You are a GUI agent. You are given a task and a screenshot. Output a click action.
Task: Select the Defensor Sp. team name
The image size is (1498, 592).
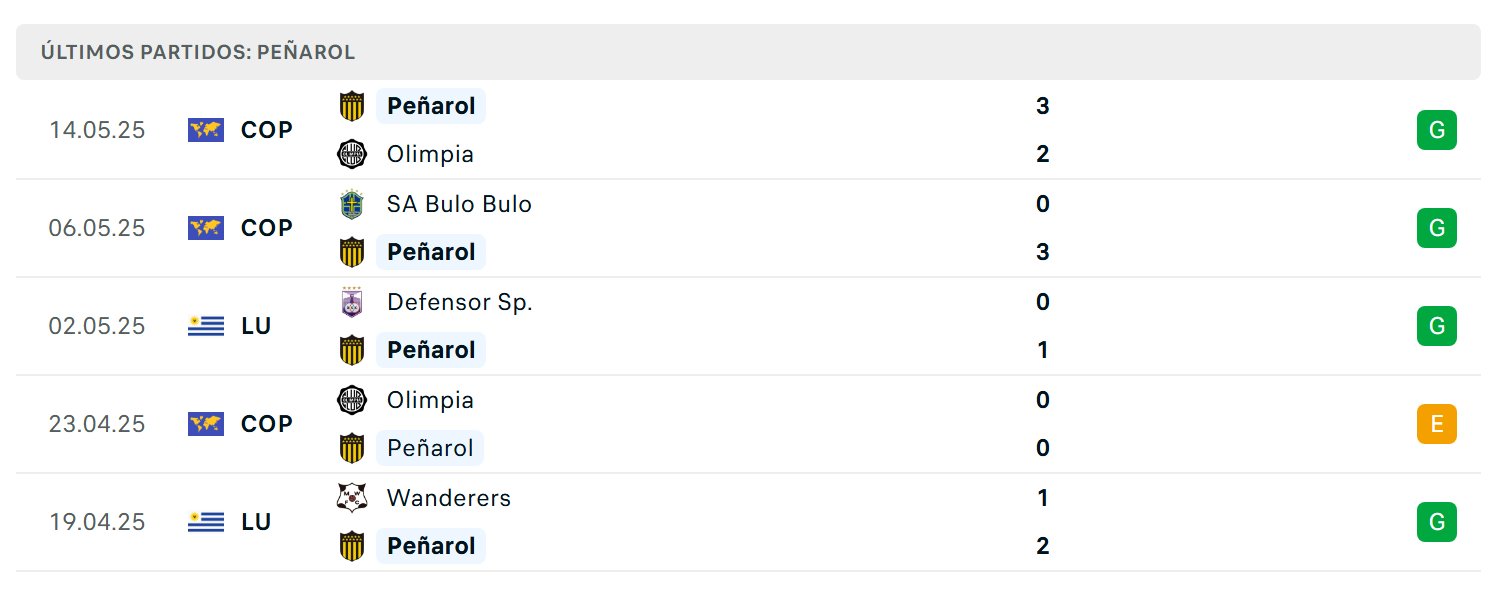point(460,302)
